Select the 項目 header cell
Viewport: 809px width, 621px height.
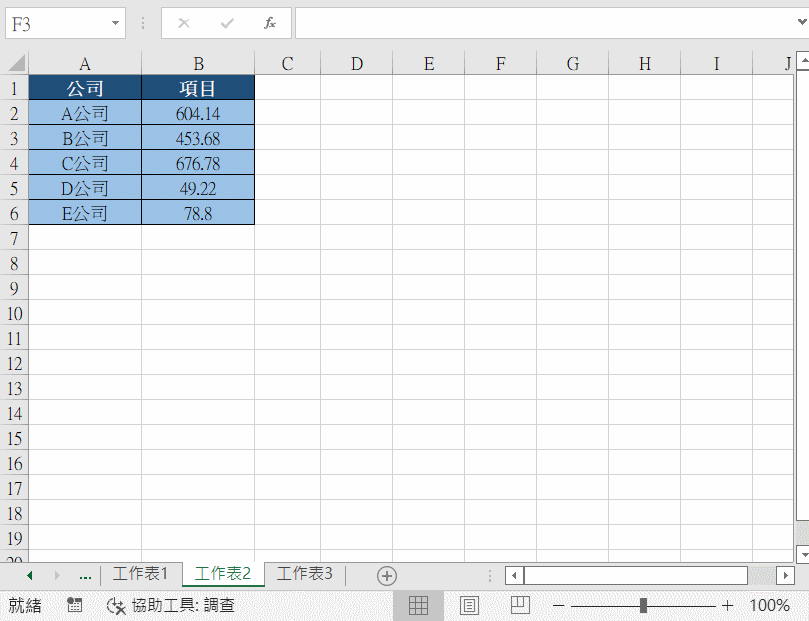click(198, 88)
